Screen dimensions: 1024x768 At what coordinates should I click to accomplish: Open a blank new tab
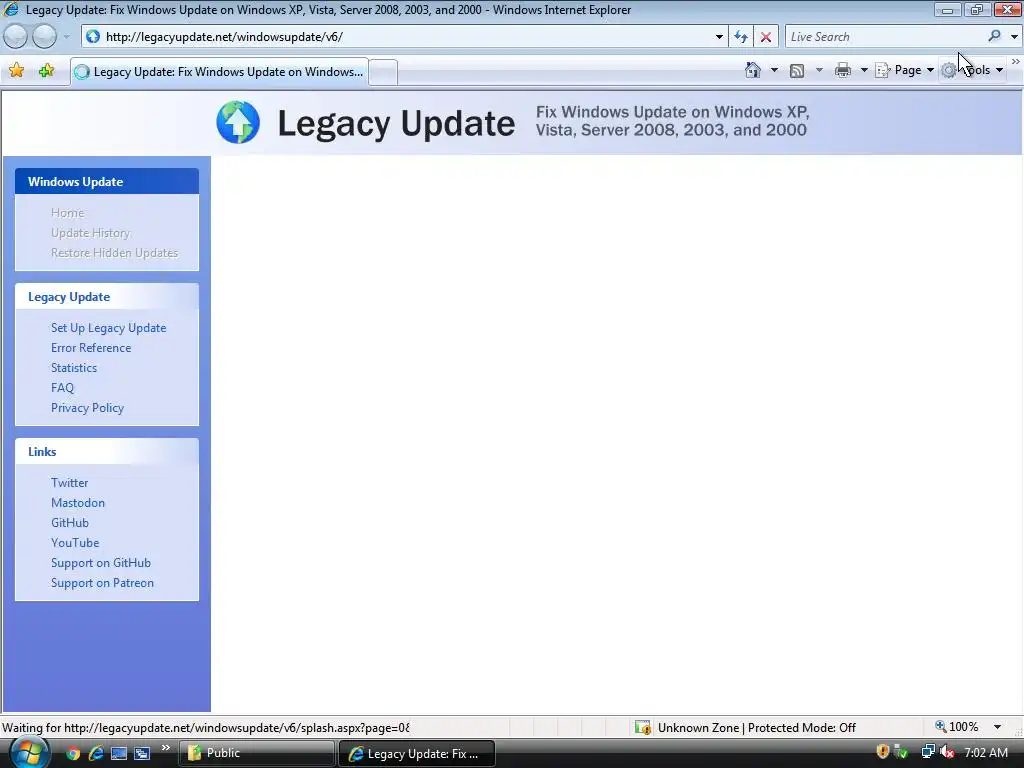[x=383, y=72]
